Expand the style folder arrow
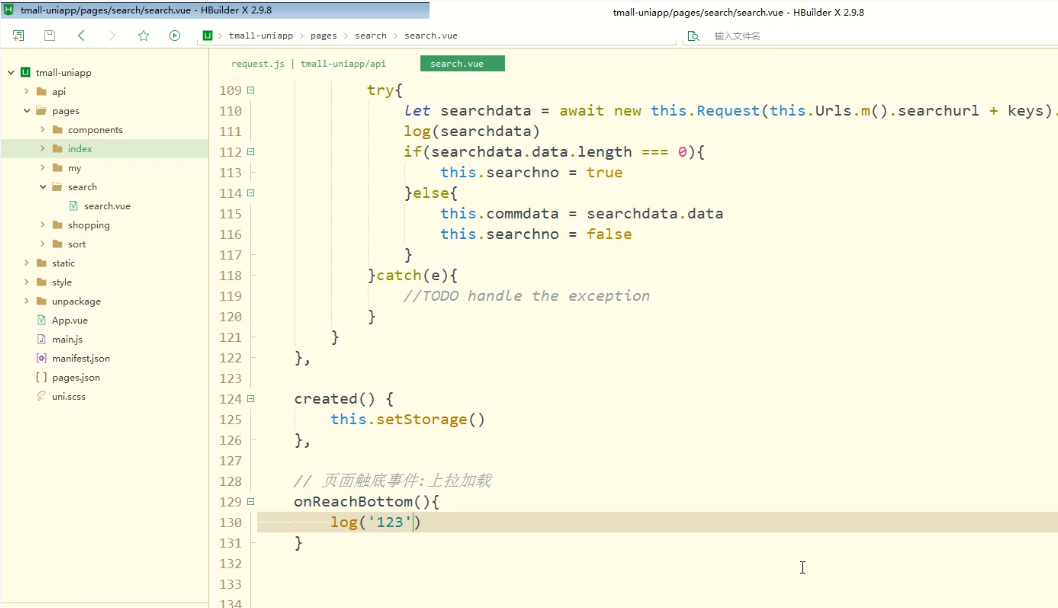The width and height of the screenshot is (1058, 608). tap(26, 282)
